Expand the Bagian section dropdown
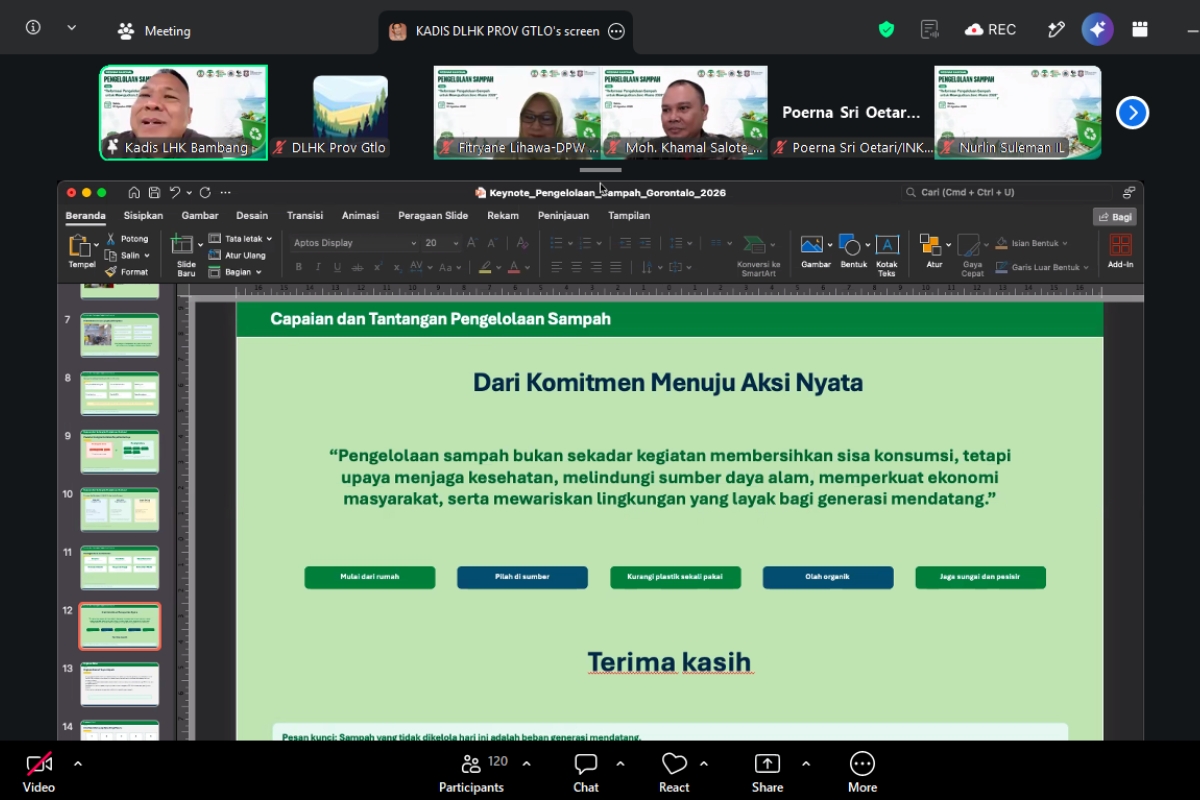Image resolution: width=1200 pixels, height=800 pixels. click(x=258, y=272)
